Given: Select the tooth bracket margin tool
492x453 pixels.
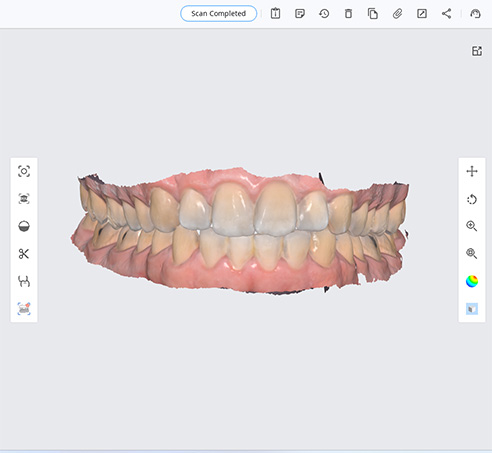Looking at the screenshot, I should [x=24, y=282].
